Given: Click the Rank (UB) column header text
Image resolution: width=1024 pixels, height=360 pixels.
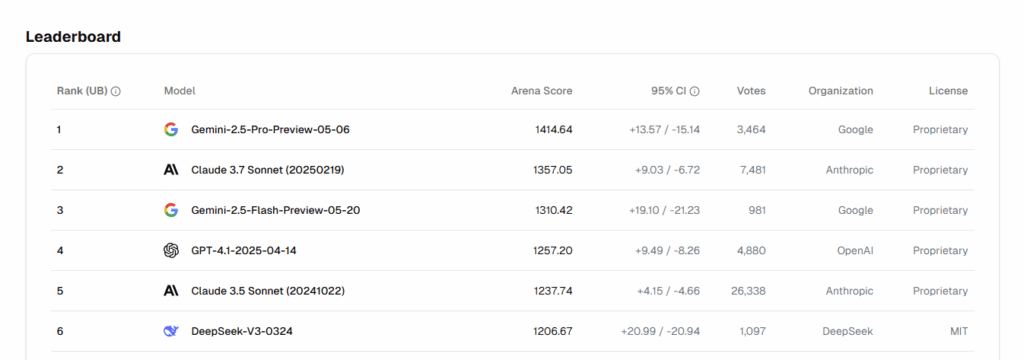Looking at the screenshot, I should coord(82,91).
